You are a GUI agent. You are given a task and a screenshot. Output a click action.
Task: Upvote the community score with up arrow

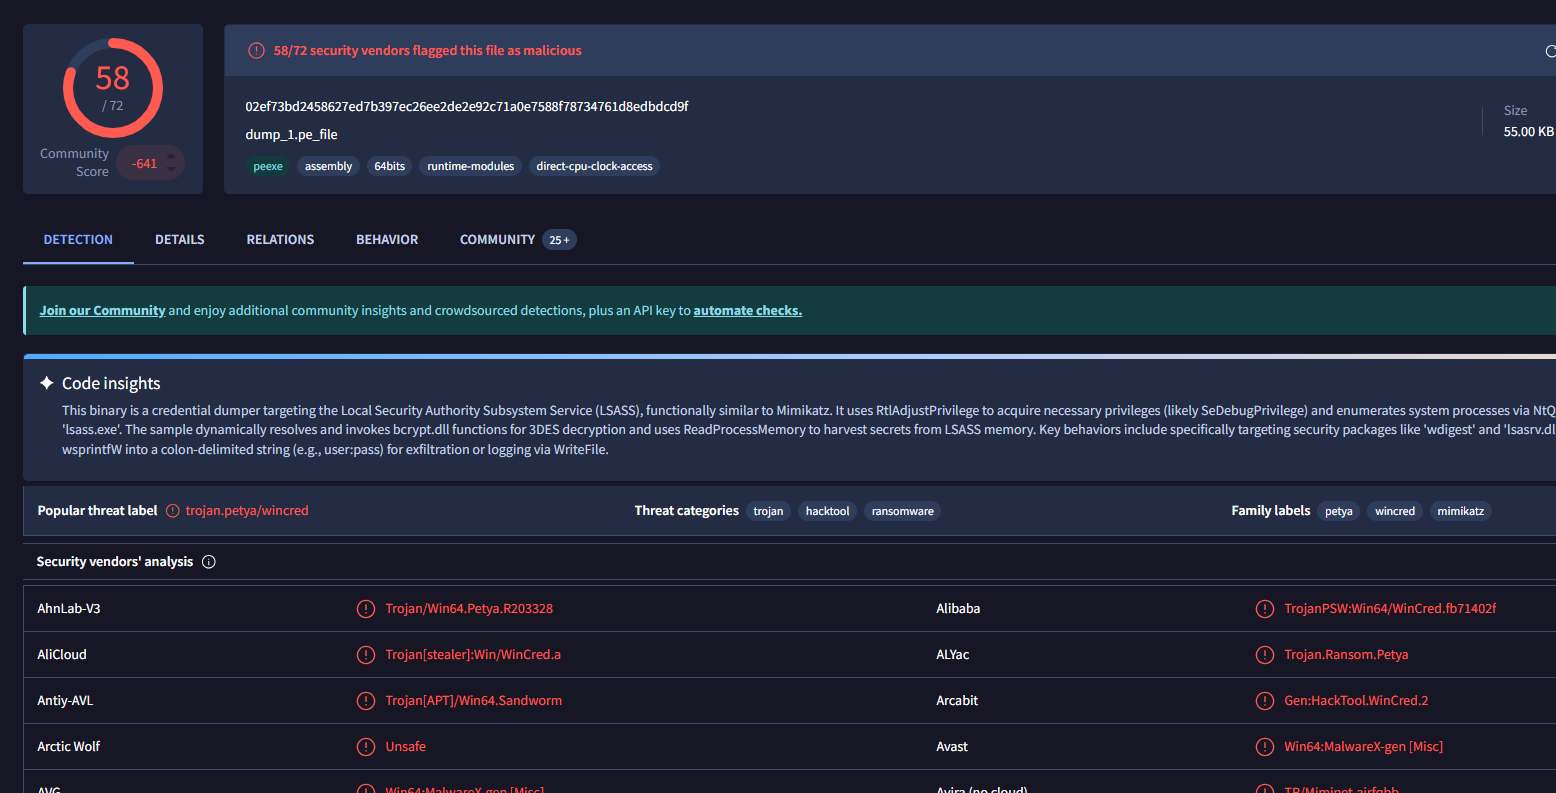coord(171,155)
